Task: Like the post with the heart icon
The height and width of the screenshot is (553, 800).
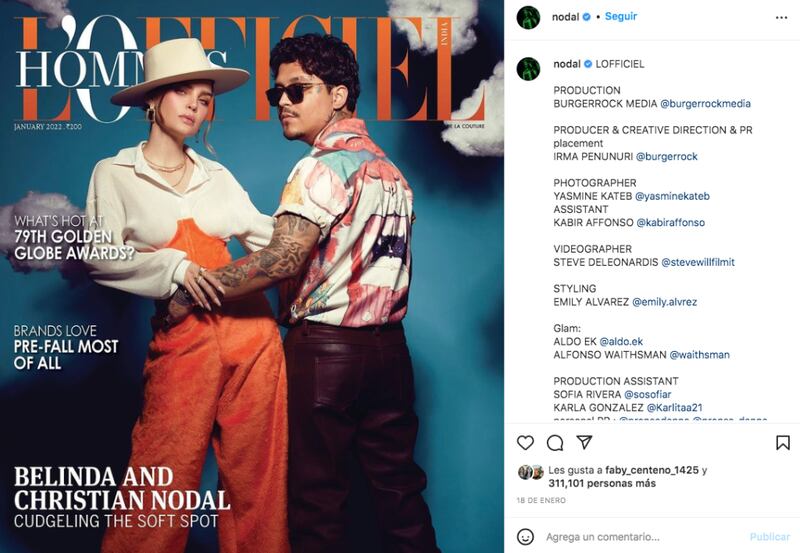Action: [525, 442]
